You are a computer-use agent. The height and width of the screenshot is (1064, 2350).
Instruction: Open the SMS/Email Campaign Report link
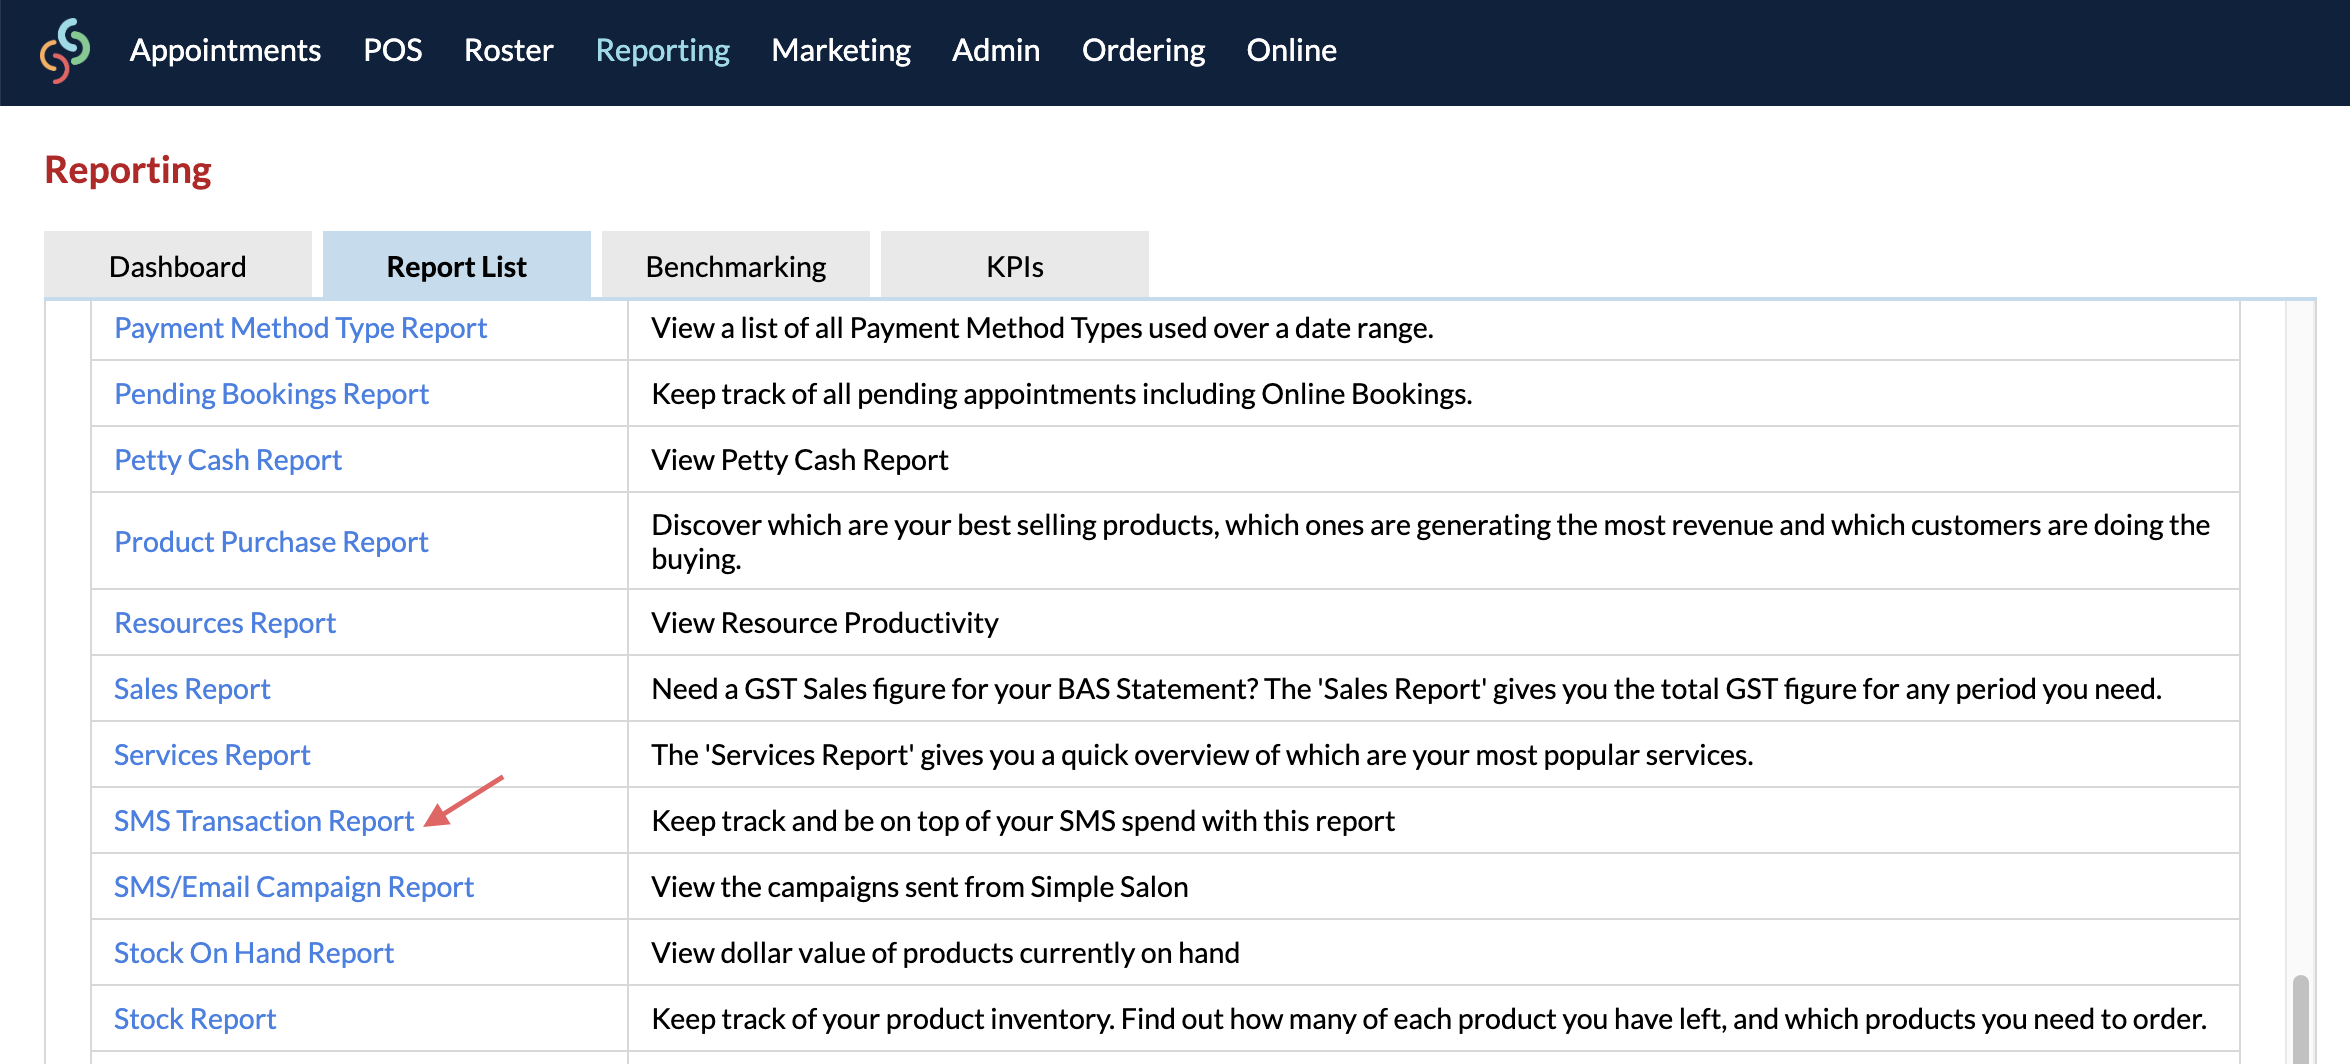click(x=294, y=887)
